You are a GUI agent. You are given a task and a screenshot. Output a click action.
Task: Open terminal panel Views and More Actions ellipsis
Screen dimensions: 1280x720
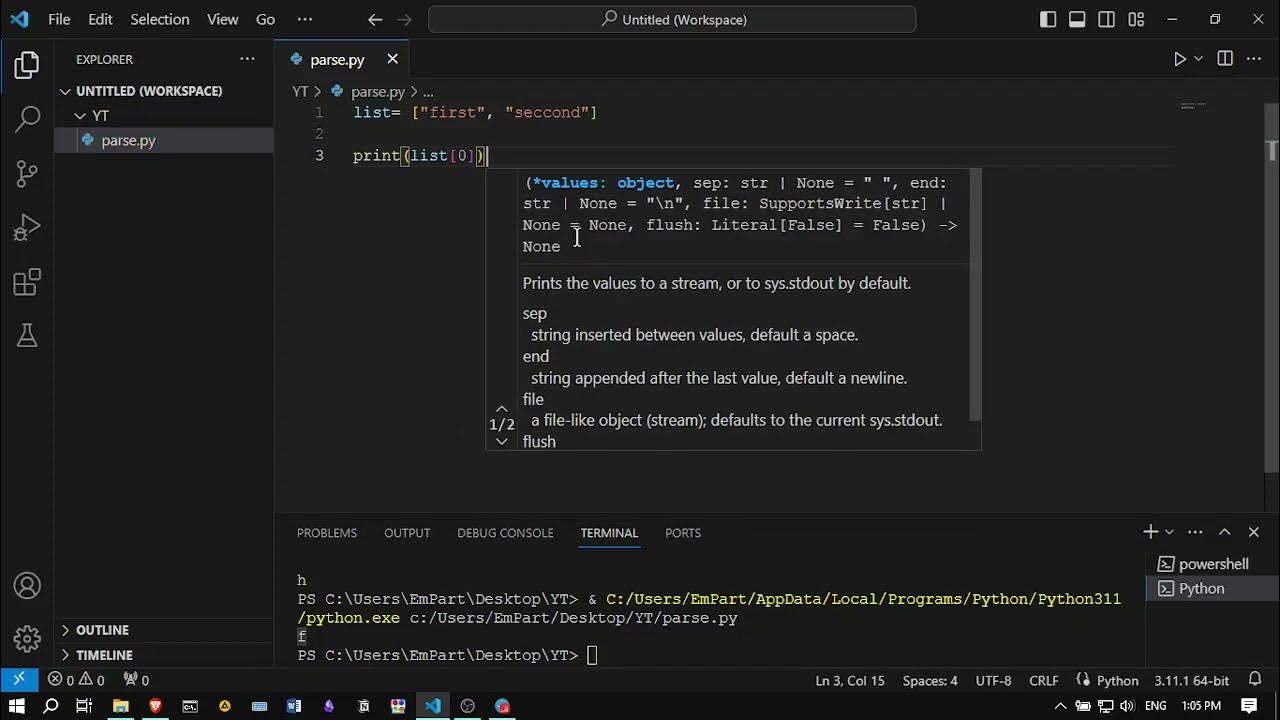1195,532
